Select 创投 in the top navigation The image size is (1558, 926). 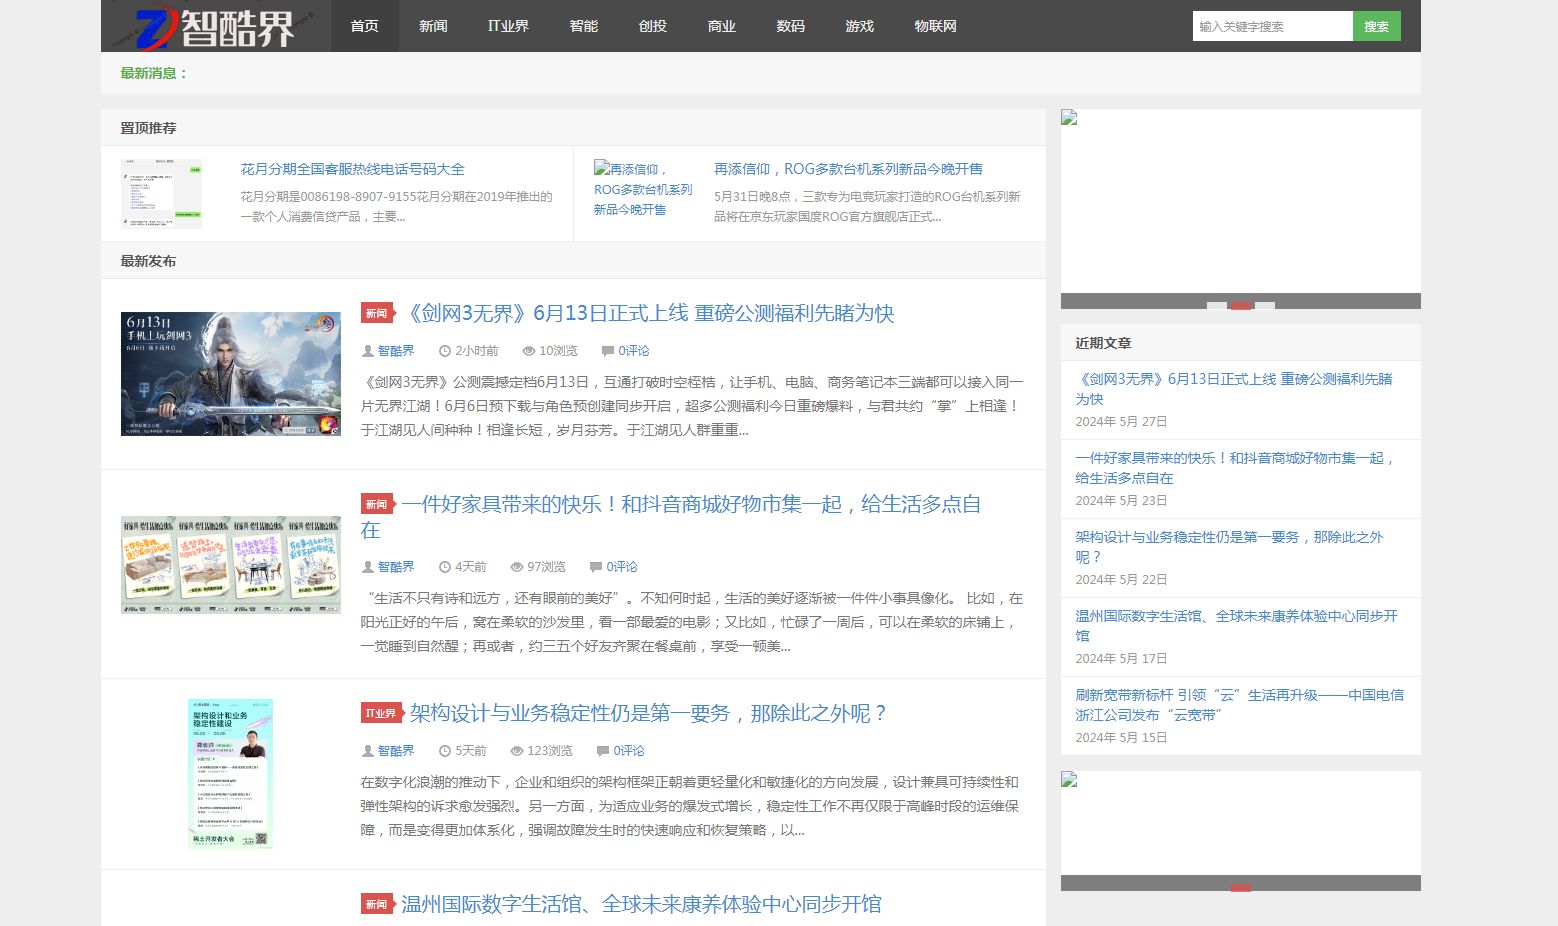(653, 26)
